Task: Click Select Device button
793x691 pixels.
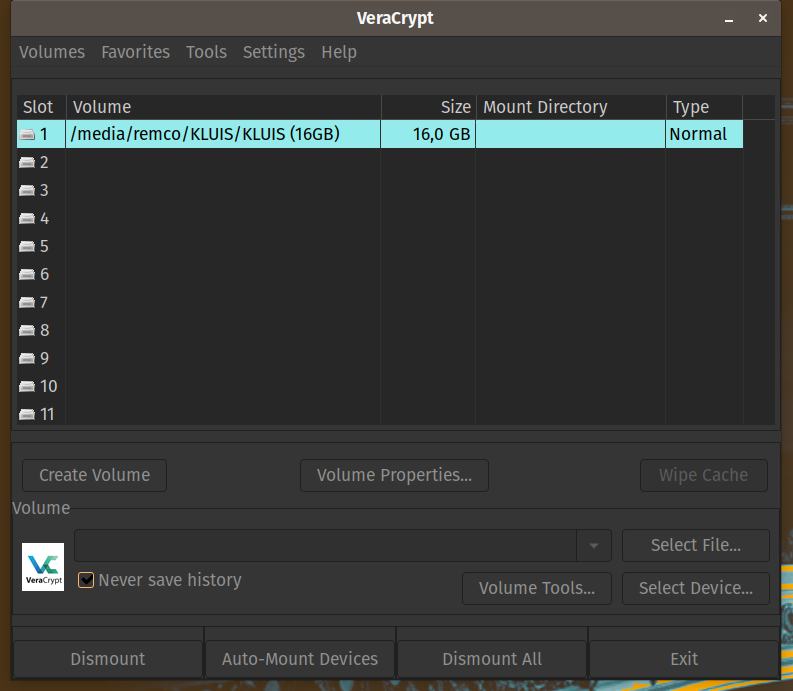Action: (x=696, y=588)
